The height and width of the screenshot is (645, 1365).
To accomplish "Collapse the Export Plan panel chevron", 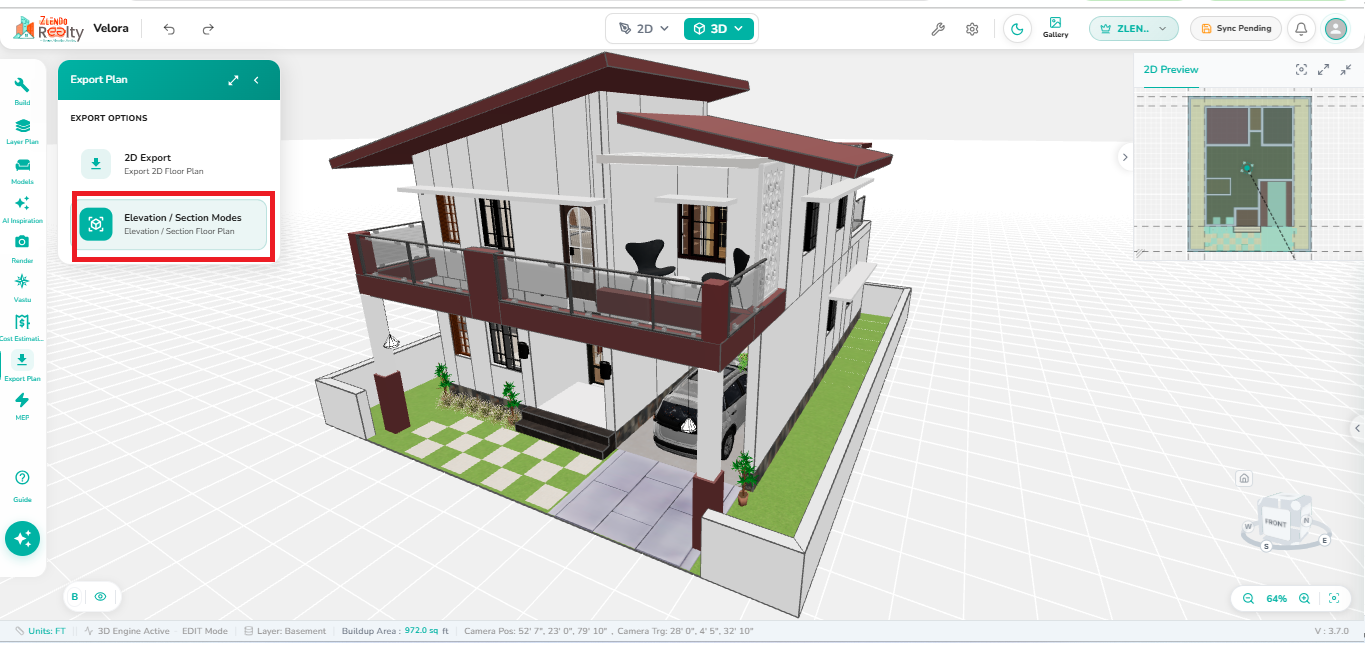I will pos(256,80).
